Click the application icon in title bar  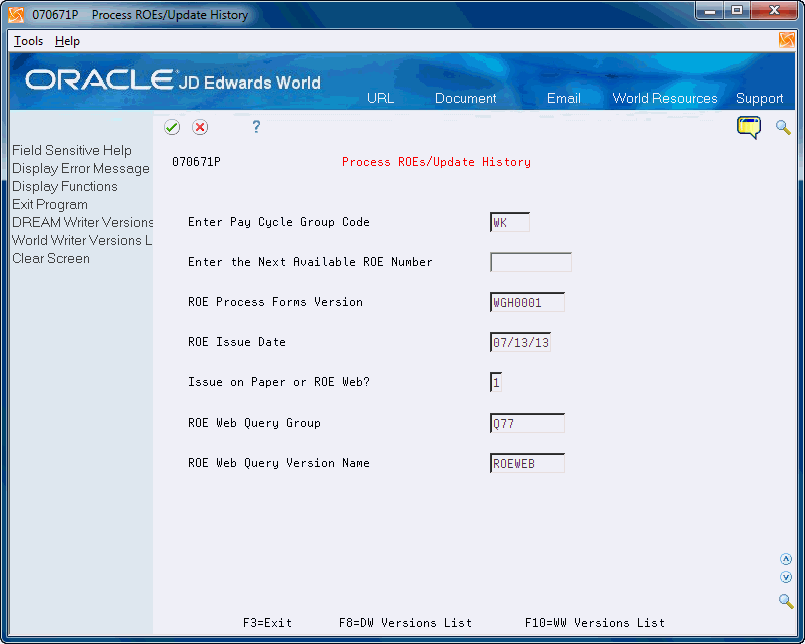pos(16,15)
